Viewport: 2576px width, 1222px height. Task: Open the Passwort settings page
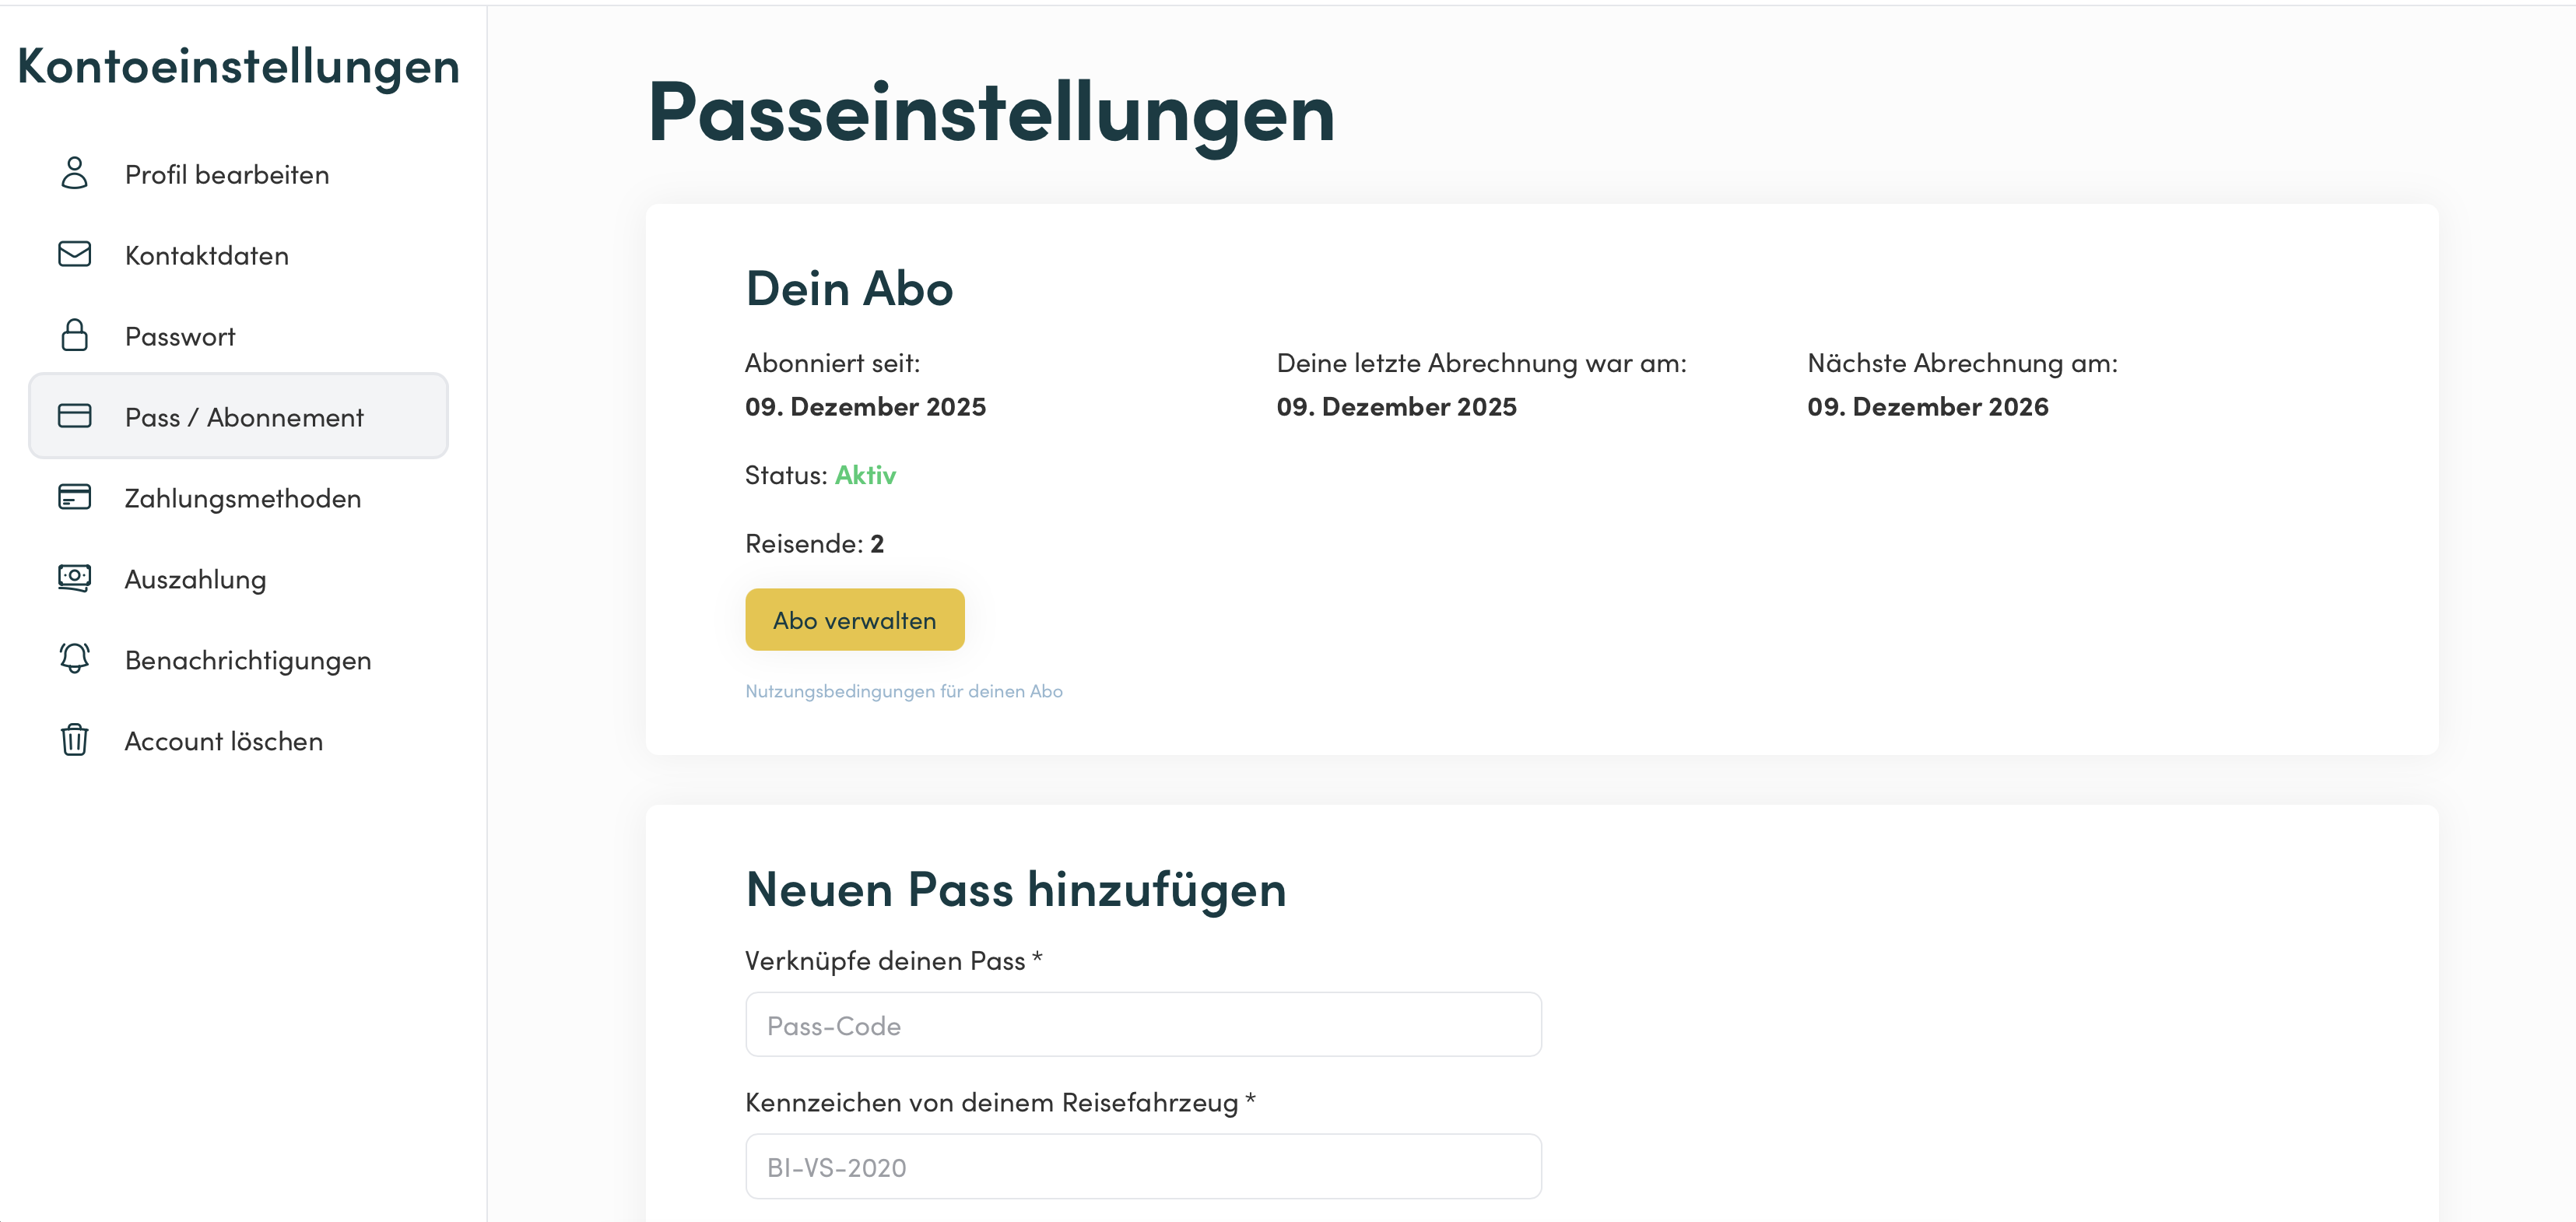180,336
